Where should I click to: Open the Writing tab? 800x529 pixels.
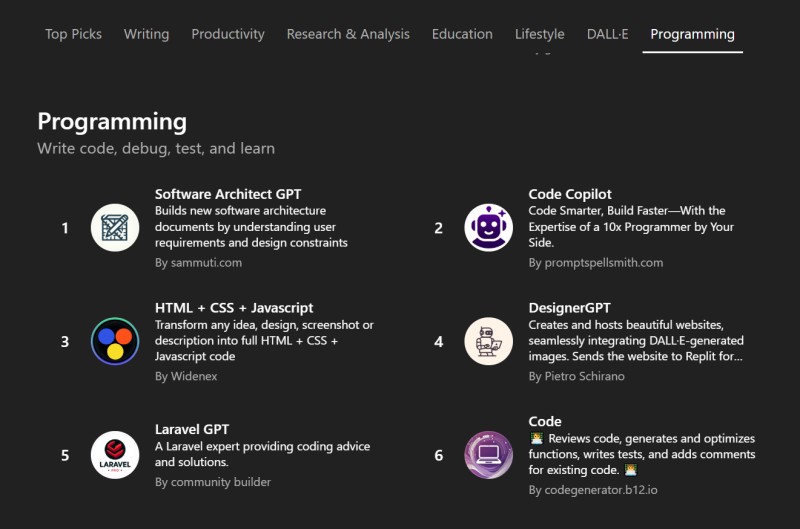146,34
